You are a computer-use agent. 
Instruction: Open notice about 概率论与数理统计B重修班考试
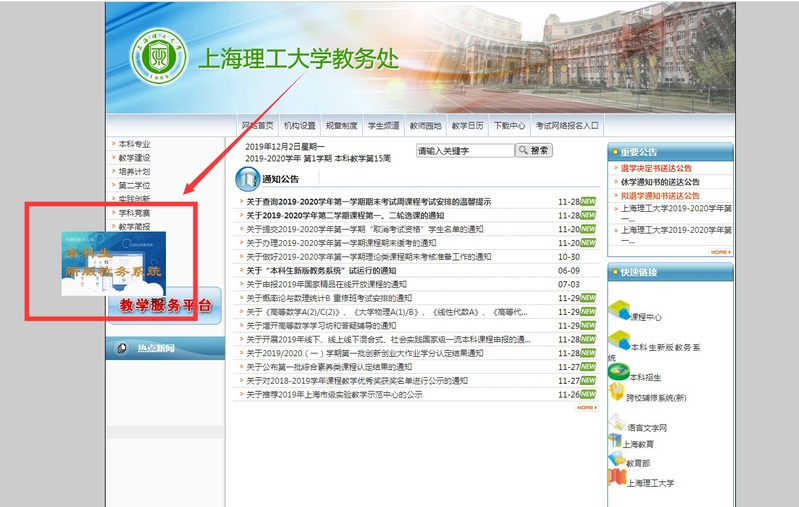(x=329, y=298)
